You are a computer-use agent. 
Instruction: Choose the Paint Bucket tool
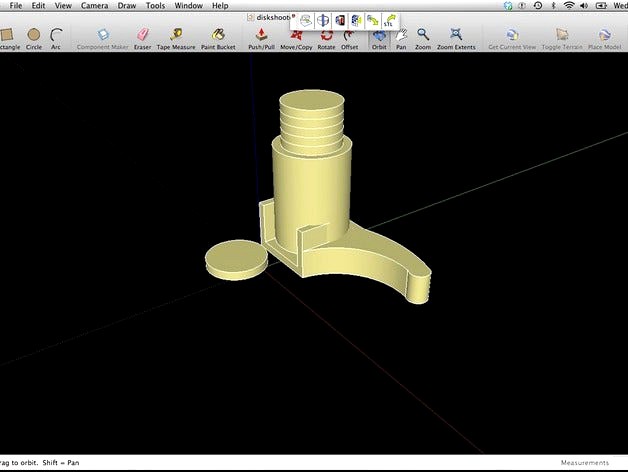point(218,37)
